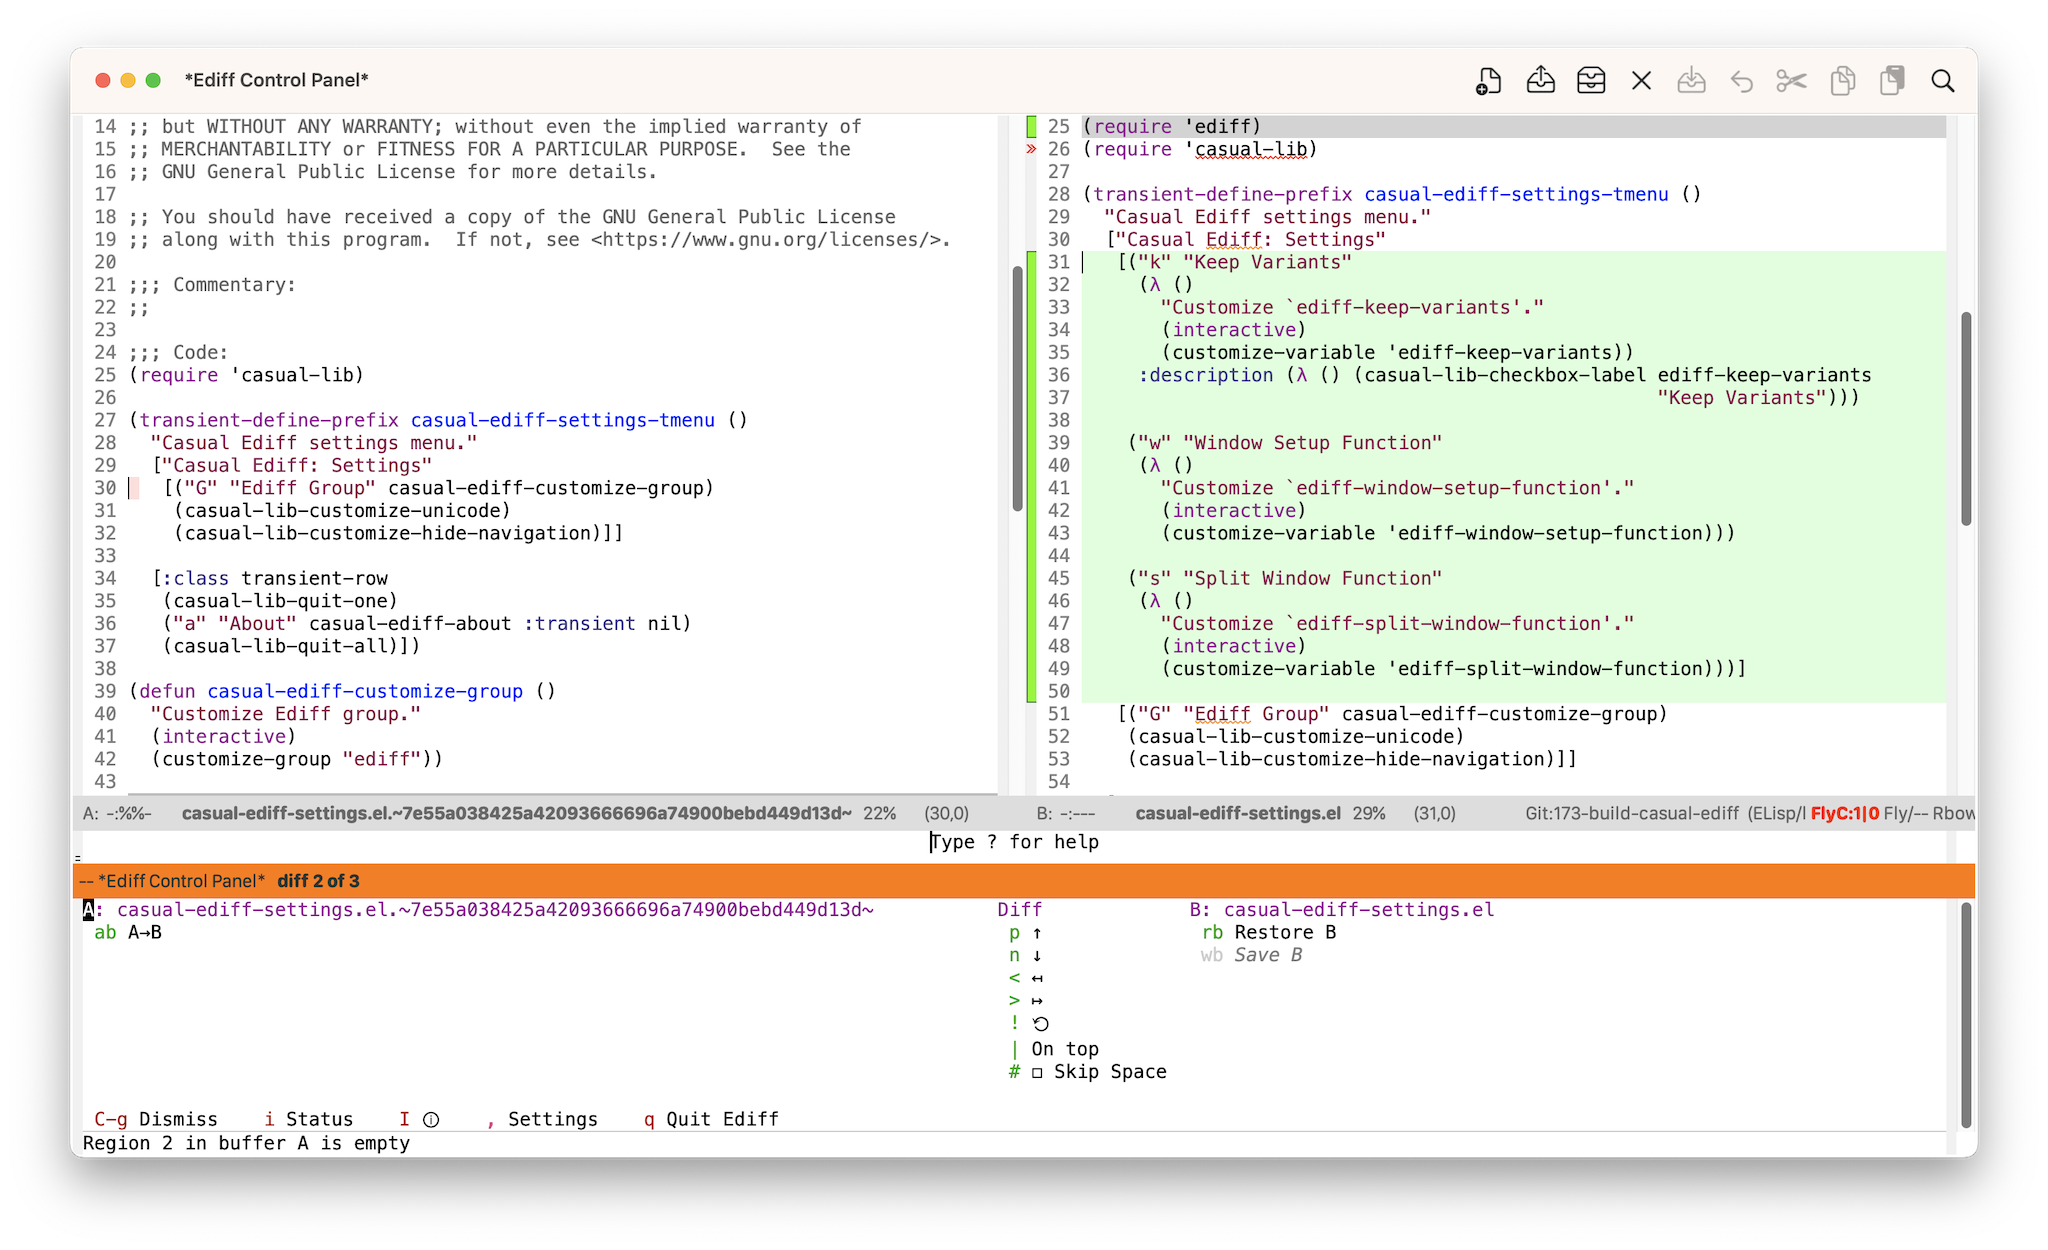
Task: Click the X icon to kill the buffer
Action: point(1641,80)
